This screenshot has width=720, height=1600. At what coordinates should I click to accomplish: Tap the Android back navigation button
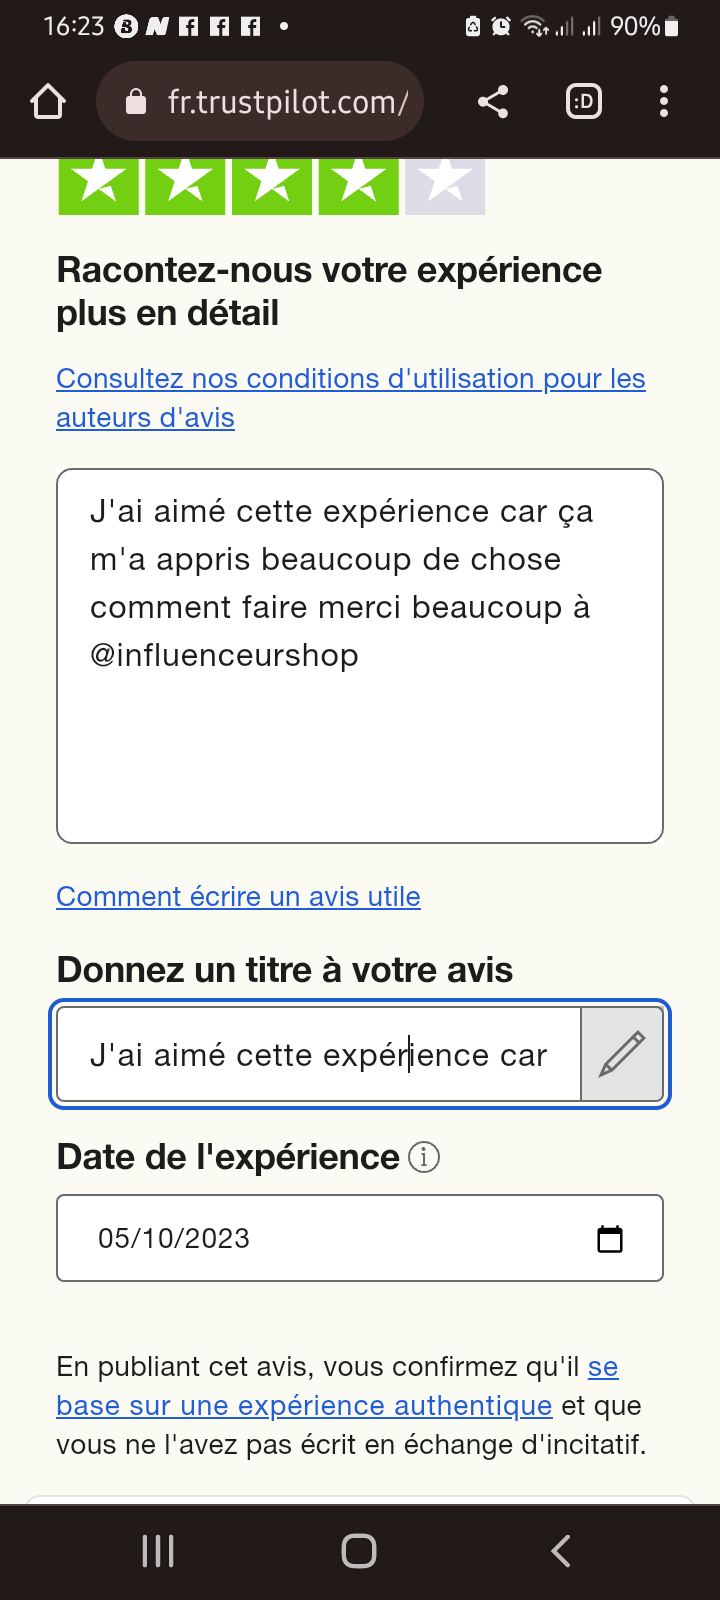561,1551
